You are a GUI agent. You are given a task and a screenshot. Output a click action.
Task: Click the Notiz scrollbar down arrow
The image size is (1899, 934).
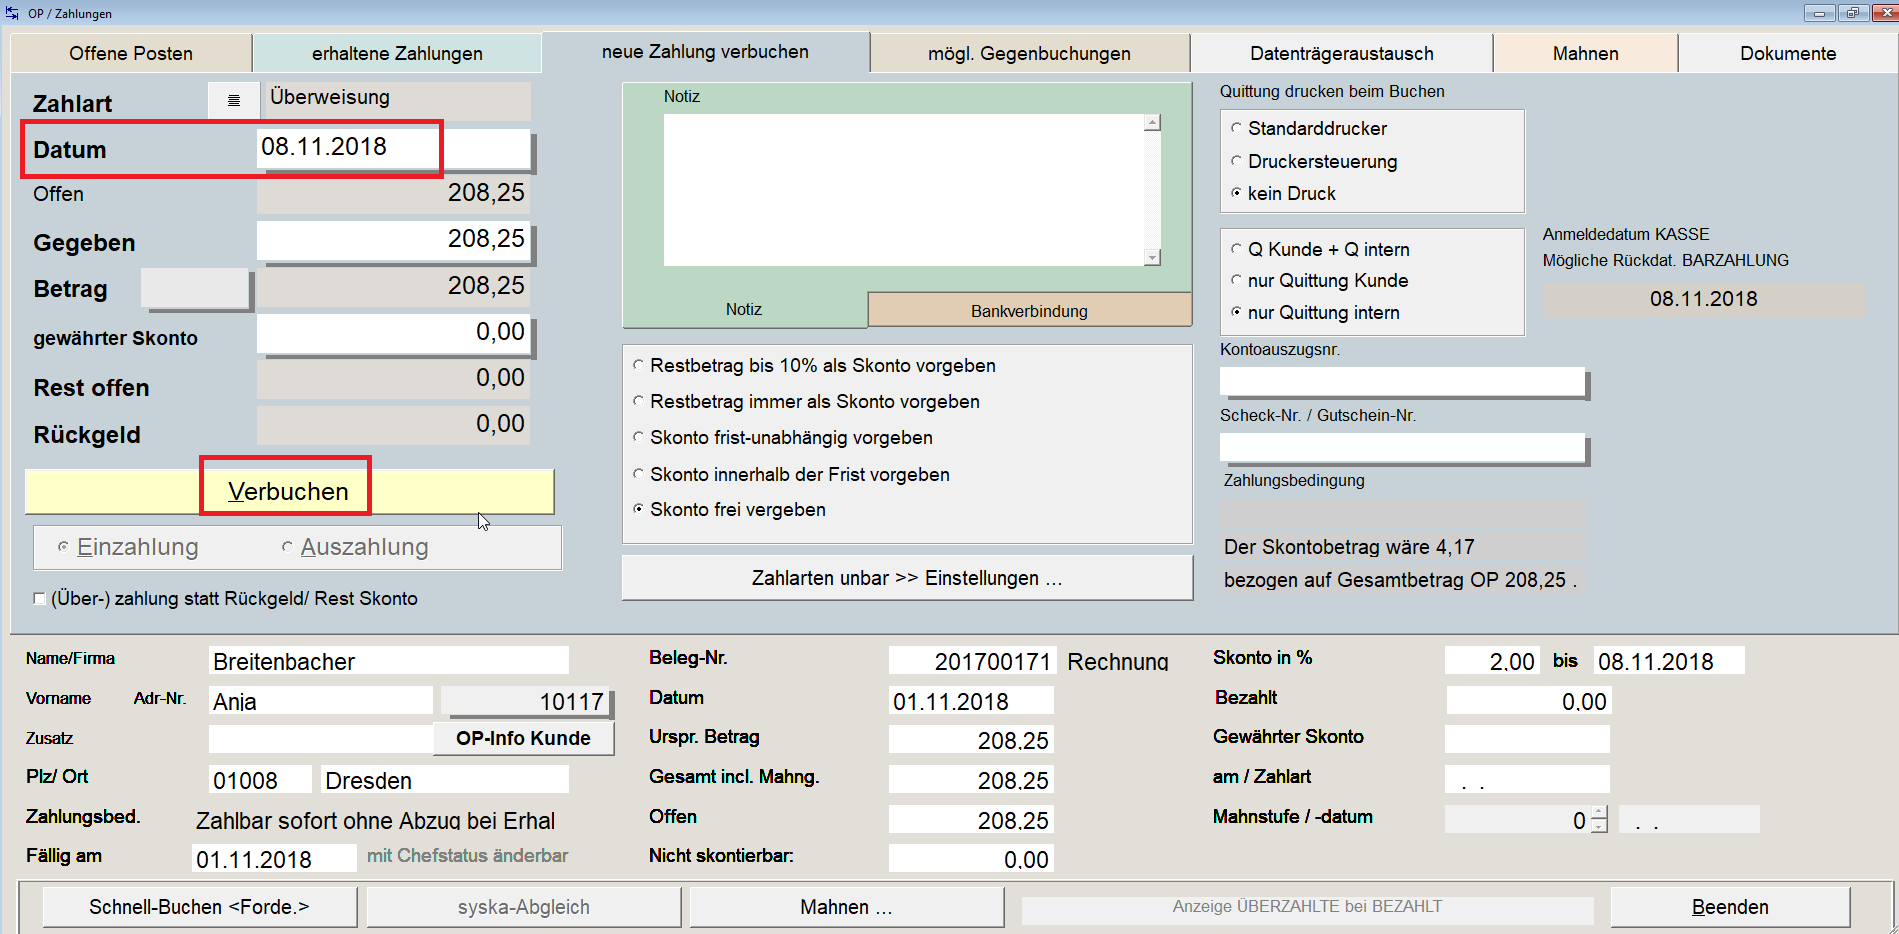(x=1153, y=257)
